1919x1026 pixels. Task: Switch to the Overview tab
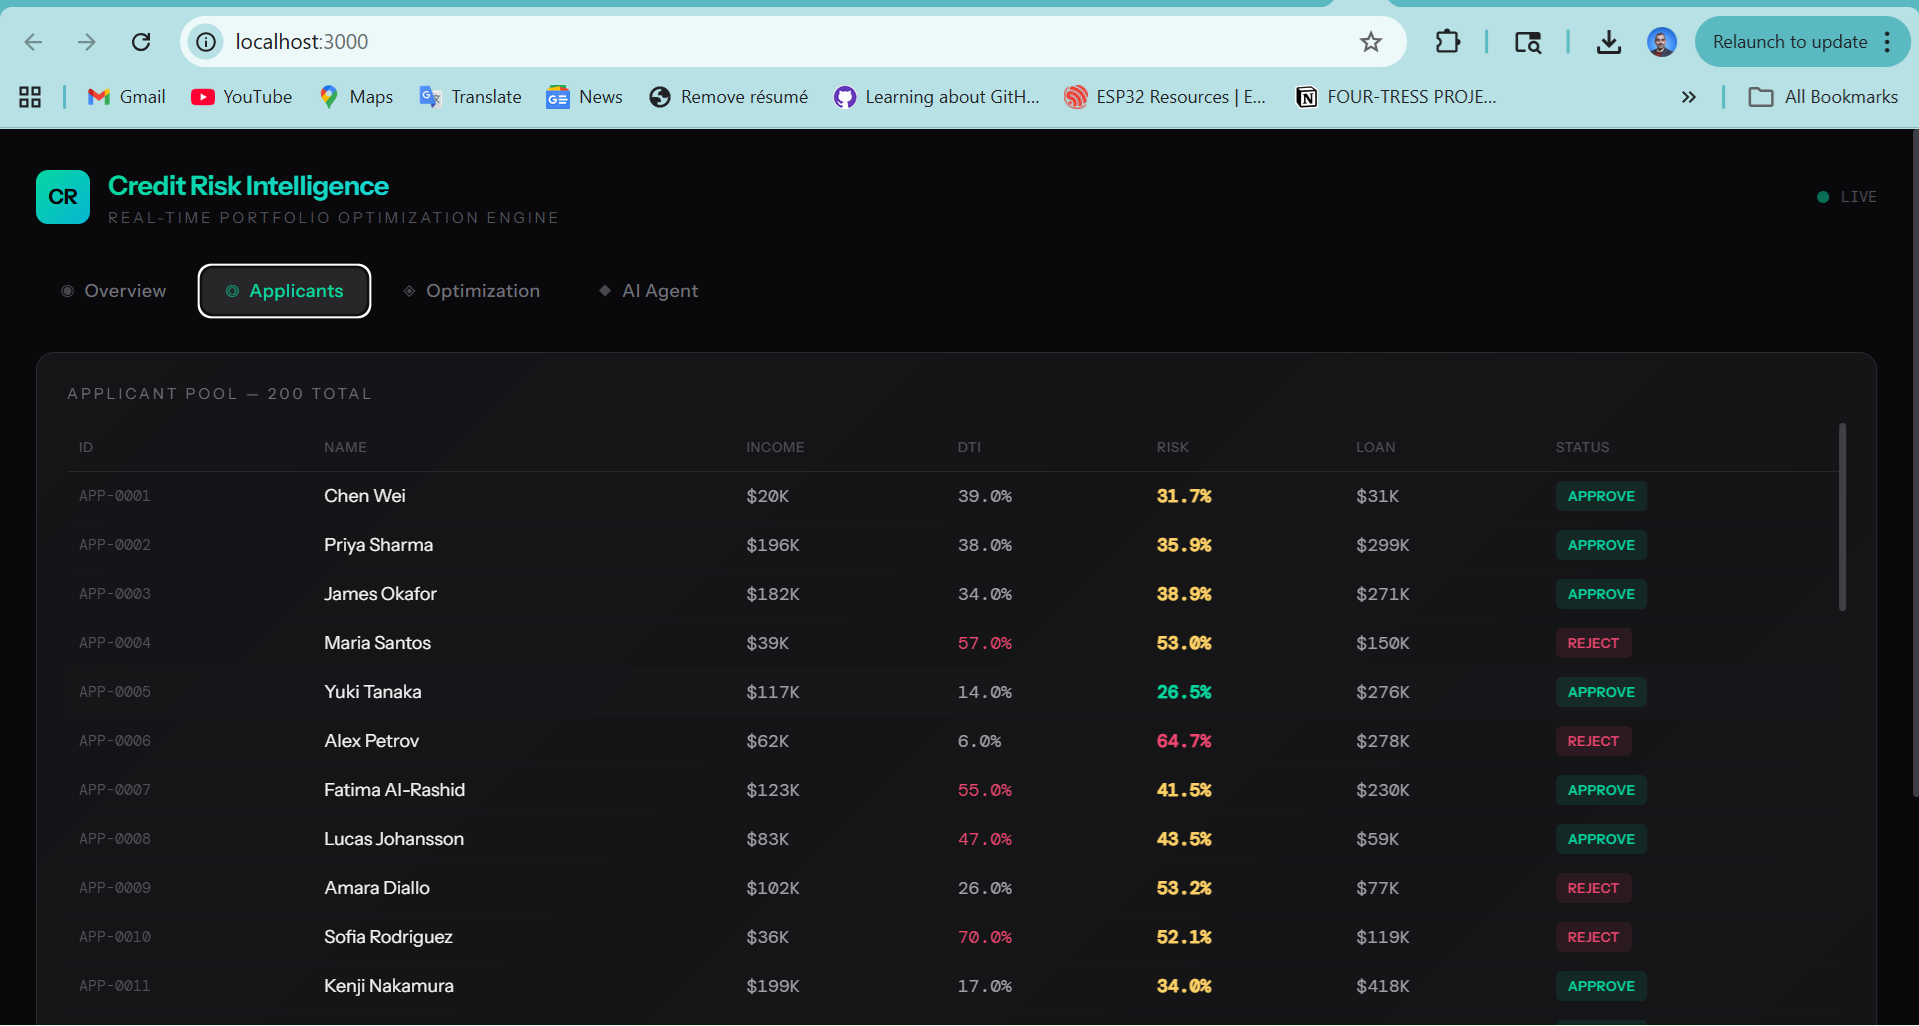pos(114,291)
